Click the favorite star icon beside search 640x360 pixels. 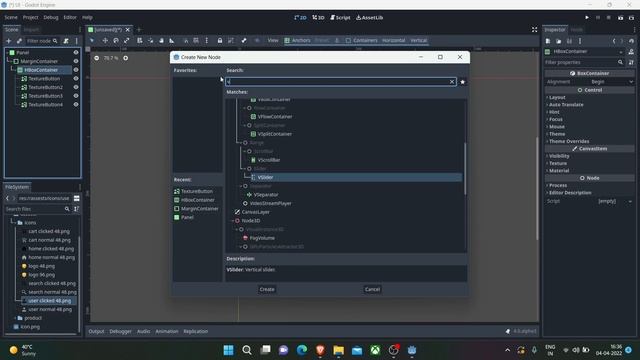(x=462, y=82)
